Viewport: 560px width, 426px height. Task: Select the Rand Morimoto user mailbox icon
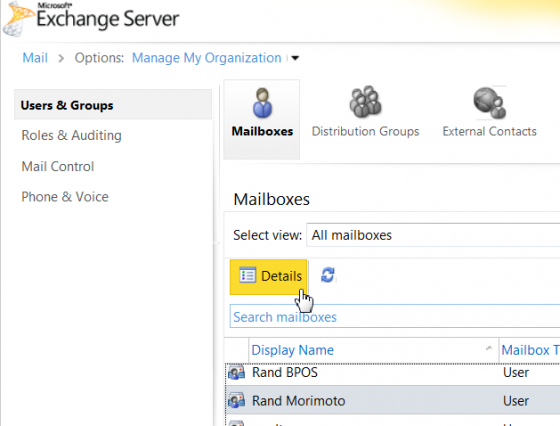tap(236, 401)
